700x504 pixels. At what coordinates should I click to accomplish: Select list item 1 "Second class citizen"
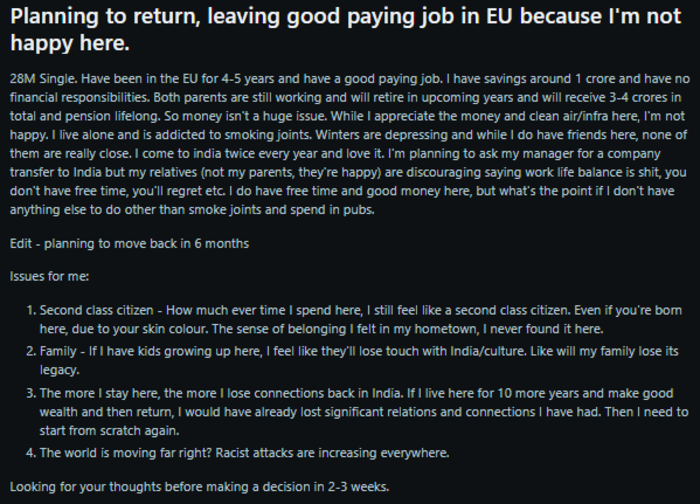tap(354, 320)
